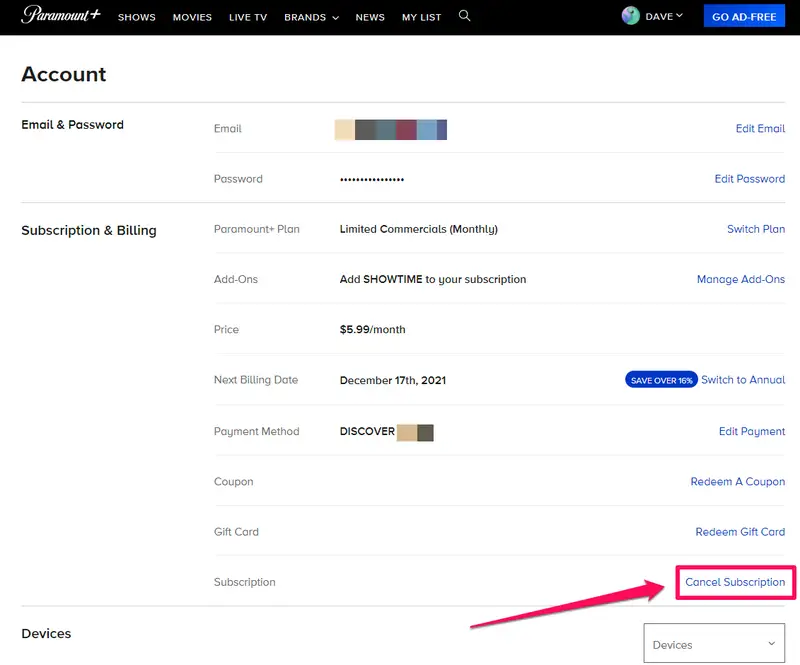Click the Paramount+ logo

pyautogui.click(x=60, y=16)
